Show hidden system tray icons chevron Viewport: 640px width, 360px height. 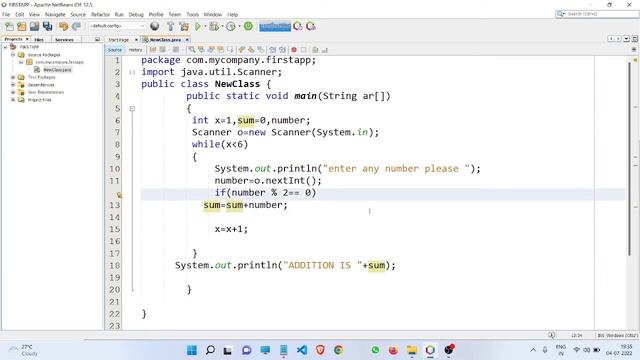pyautogui.click(x=533, y=350)
